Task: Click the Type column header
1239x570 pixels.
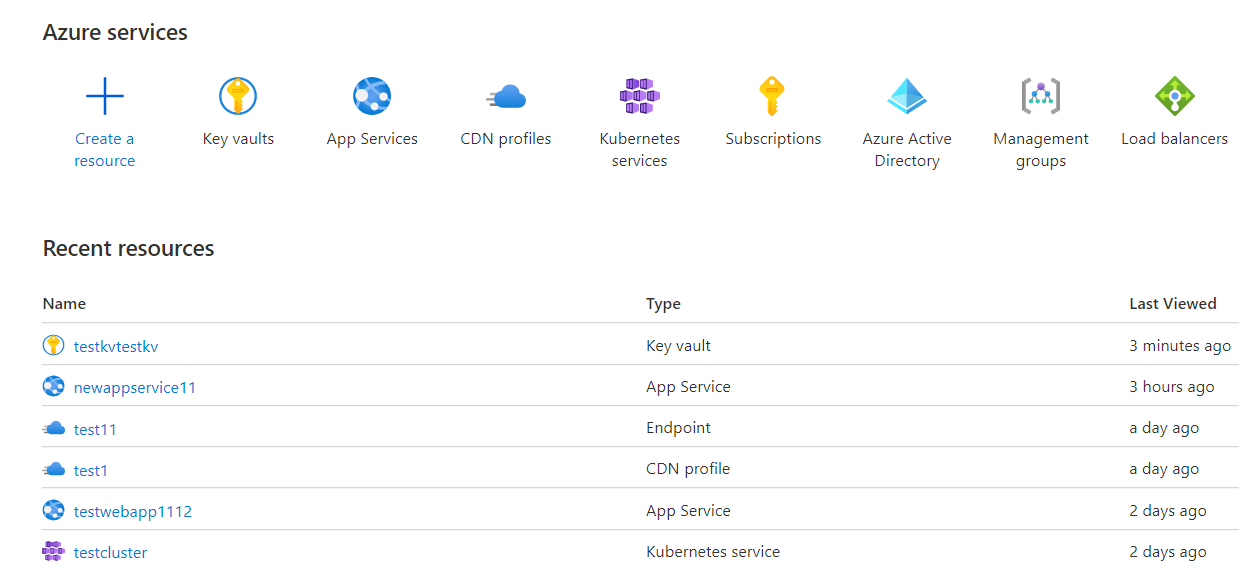Action: pyautogui.click(x=663, y=303)
